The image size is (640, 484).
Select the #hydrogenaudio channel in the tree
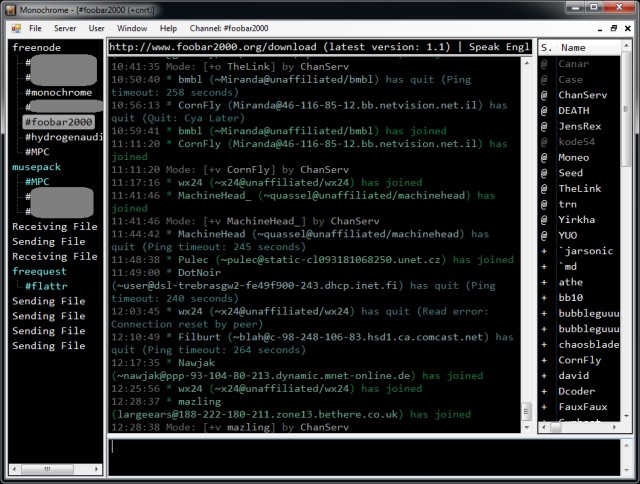66,137
